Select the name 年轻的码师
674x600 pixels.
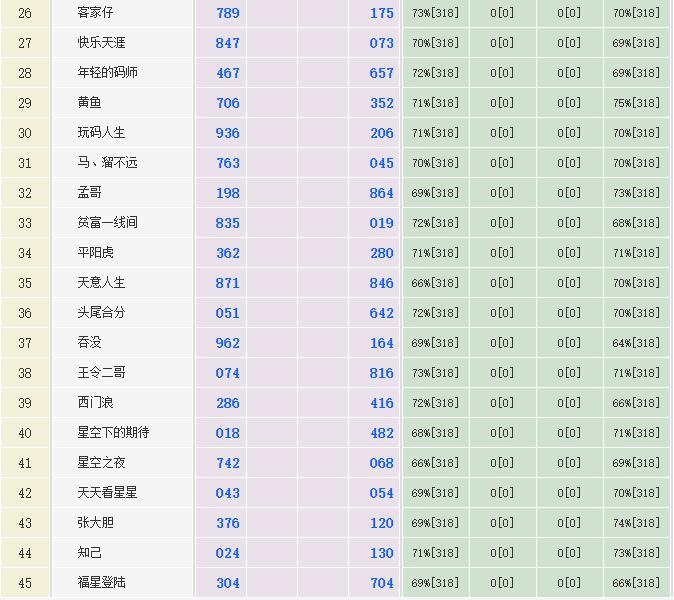107,73
